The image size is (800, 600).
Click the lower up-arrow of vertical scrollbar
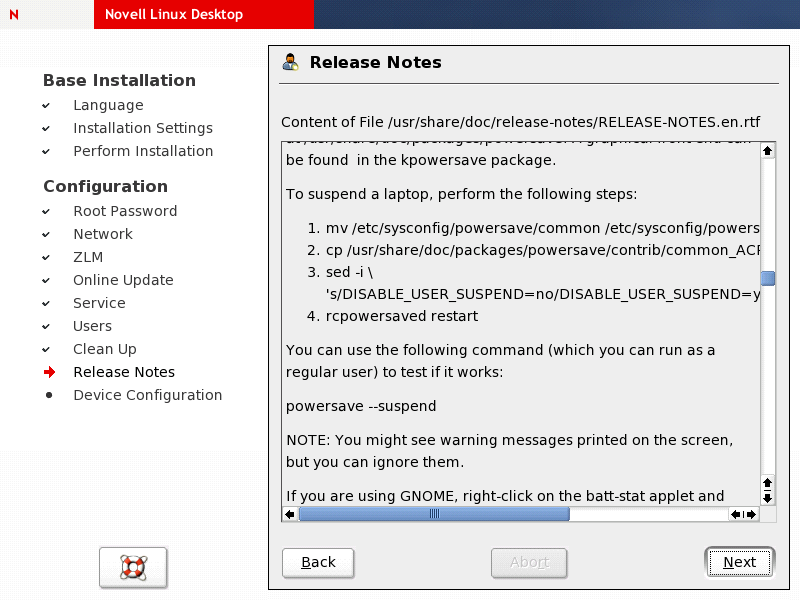767,483
